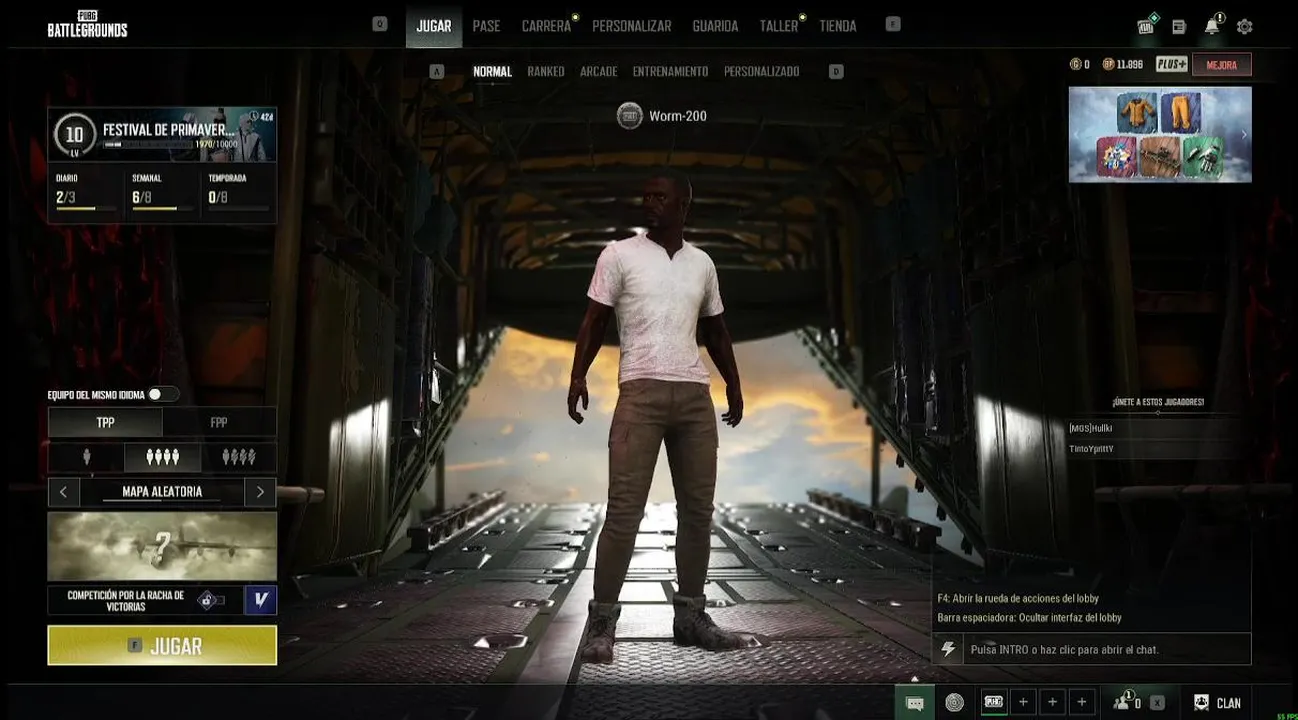Image resolution: width=1298 pixels, height=720 pixels.
Task: Click MAPA ALEATORIA map label
Action: point(162,492)
